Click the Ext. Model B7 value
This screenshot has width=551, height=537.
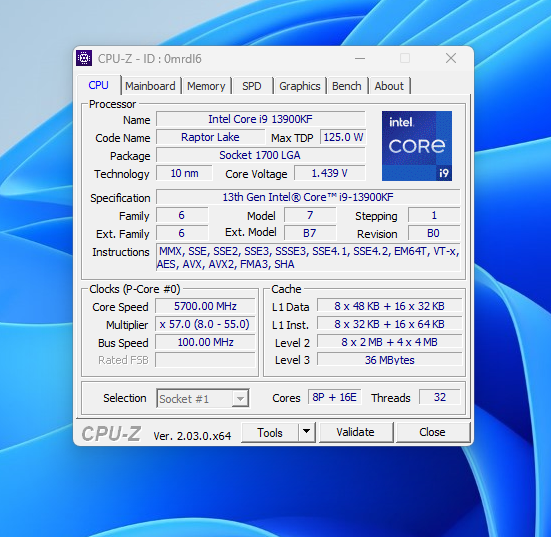[x=310, y=233]
